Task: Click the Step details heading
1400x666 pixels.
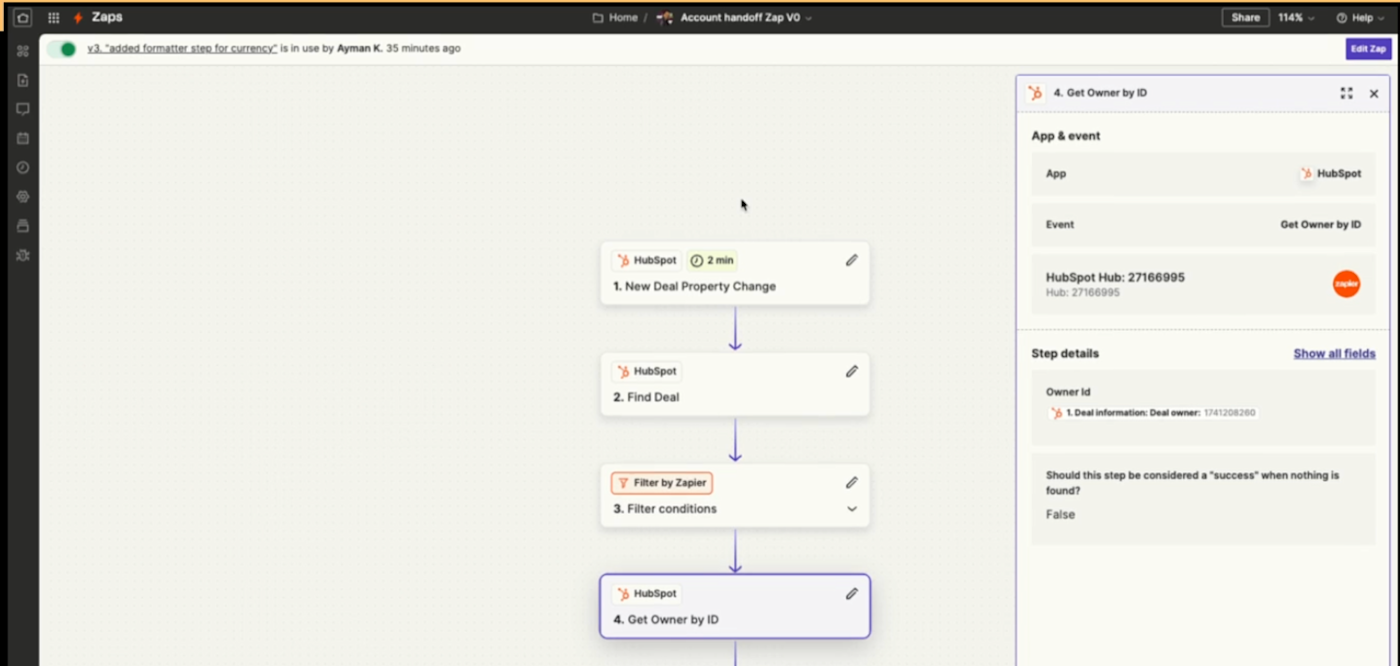Action: tap(1065, 354)
